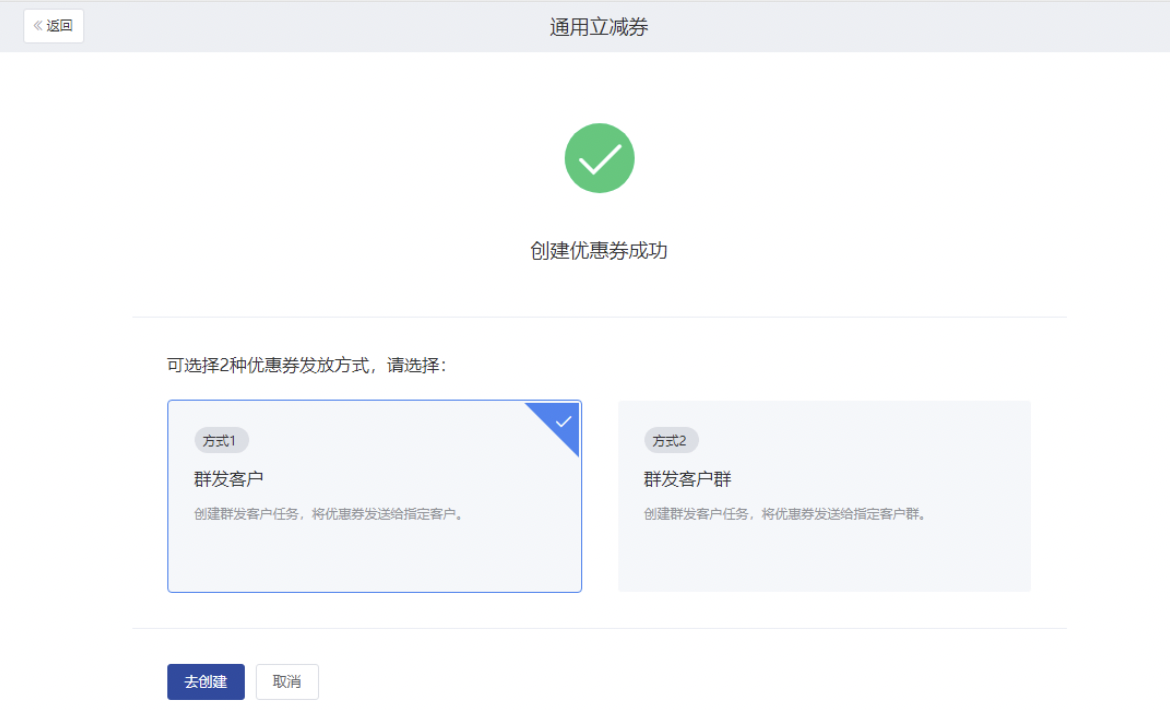
Task: Select the 群发客户群 option title
Action: (688, 479)
